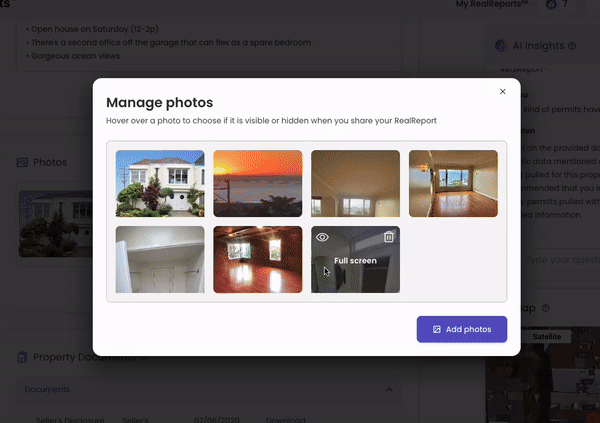Click the Add photos image icon
600x423 pixels.
pyautogui.click(x=437, y=329)
